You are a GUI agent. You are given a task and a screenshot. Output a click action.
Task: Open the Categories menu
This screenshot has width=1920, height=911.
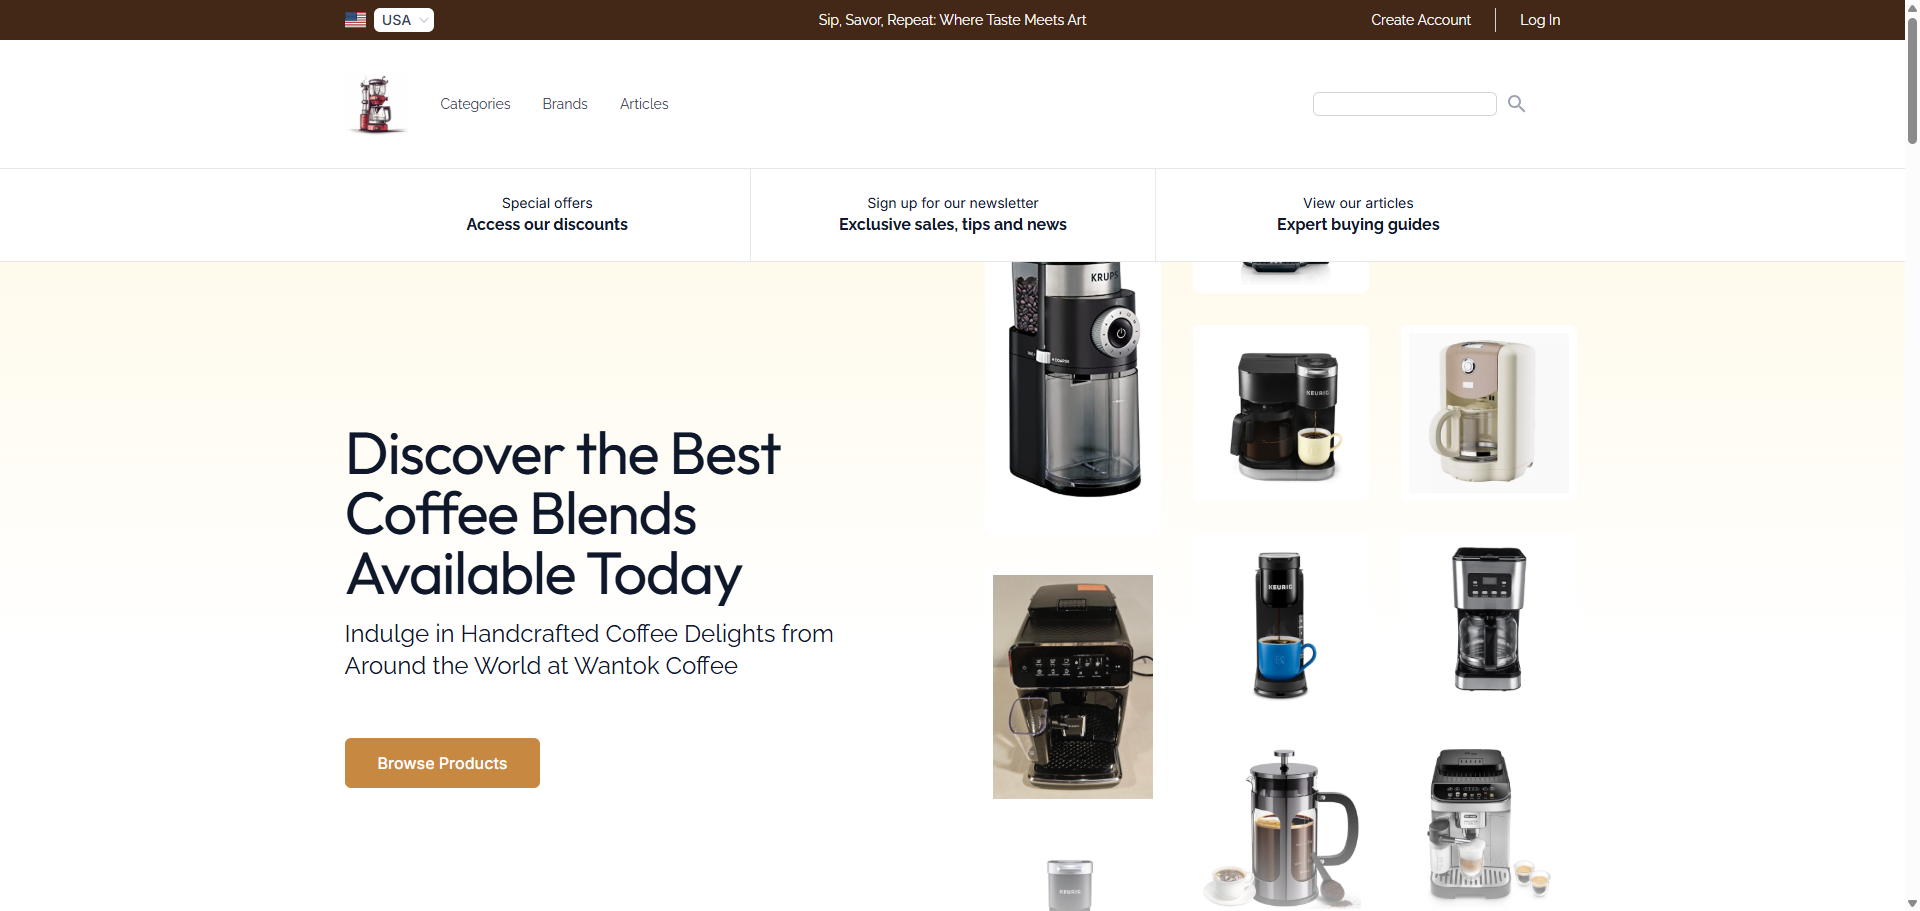(475, 104)
